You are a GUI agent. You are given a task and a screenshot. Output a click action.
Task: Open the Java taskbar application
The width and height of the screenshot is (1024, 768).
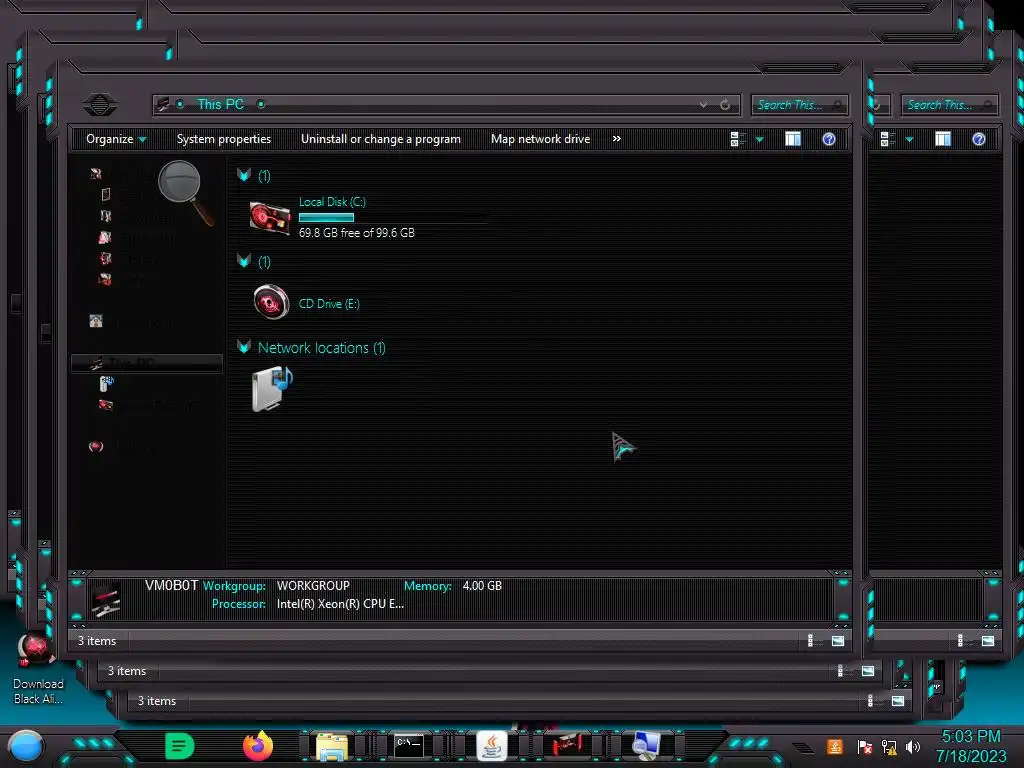pos(491,746)
